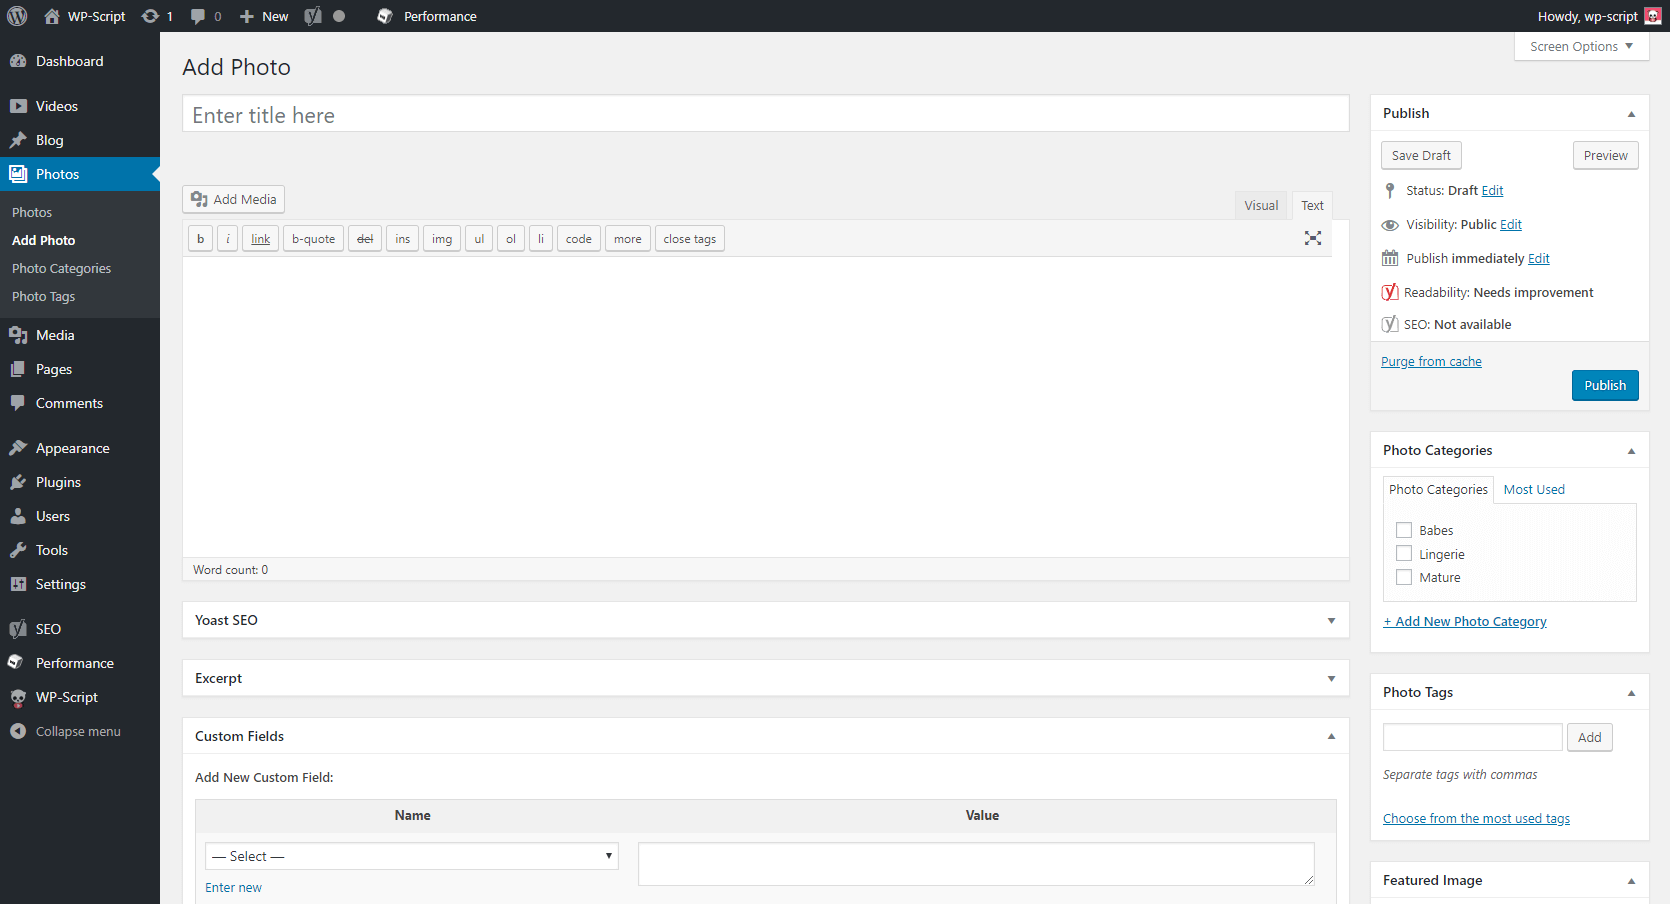Screen dimensions: 1670x904
Task: Edit the Publish immediately schedule
Action: [x=1539, y=258]
